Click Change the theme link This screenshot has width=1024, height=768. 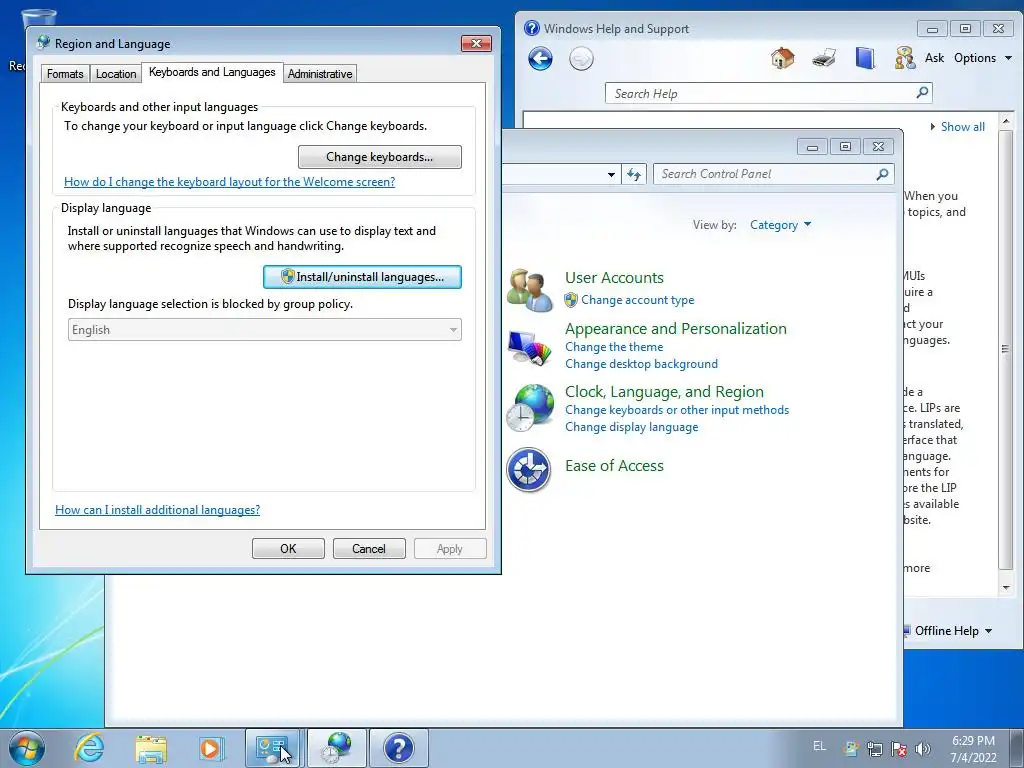[614, 347]
